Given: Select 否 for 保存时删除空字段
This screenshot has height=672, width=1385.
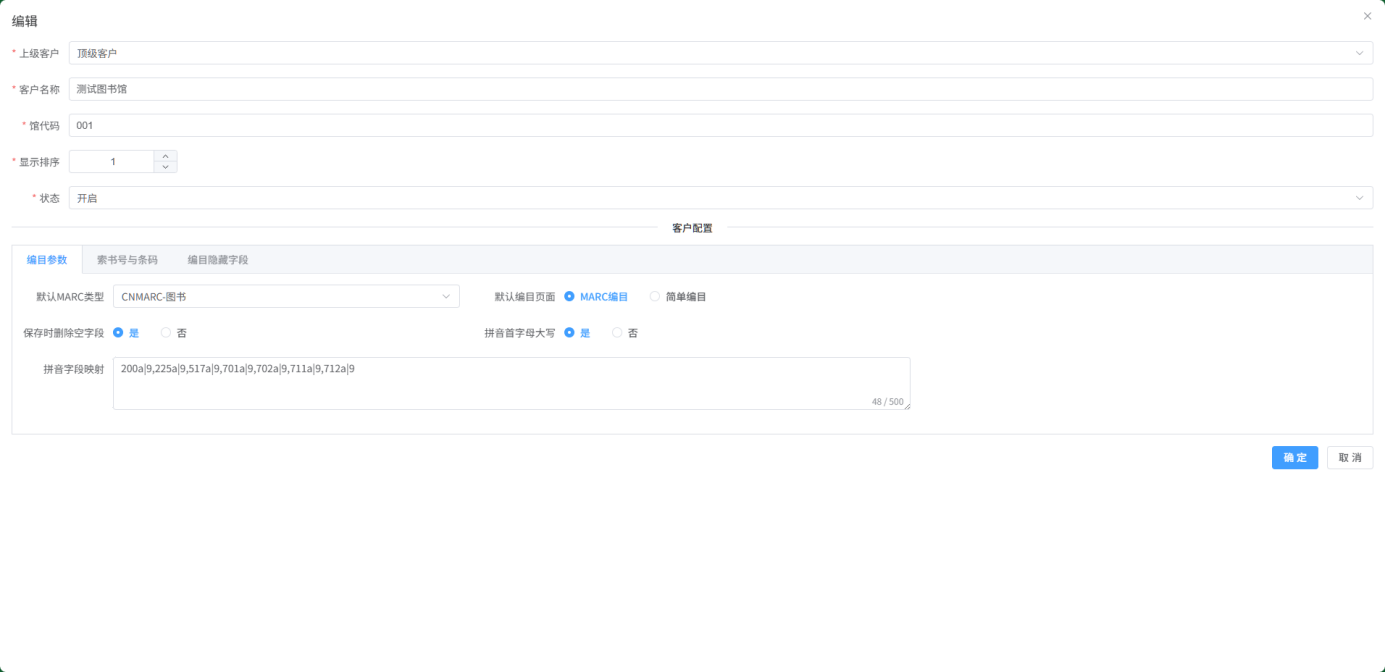Looking at the screenshot, I should 174,333.
